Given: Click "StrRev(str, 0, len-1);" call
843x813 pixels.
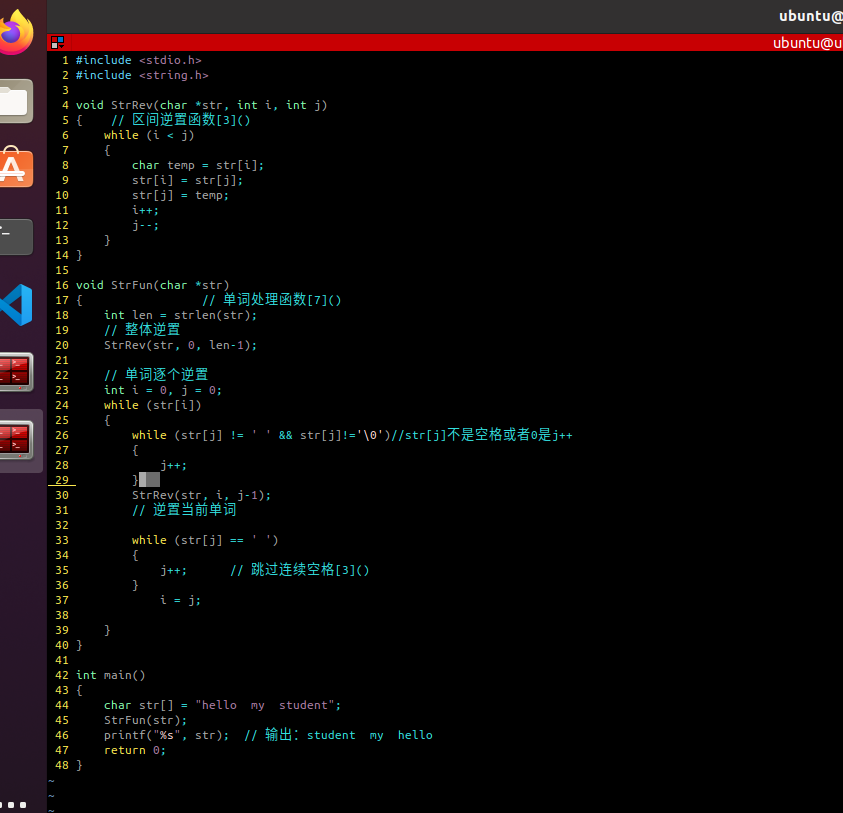Looking at the screenshot, I should pyautogui.click(x=180, y=346).
